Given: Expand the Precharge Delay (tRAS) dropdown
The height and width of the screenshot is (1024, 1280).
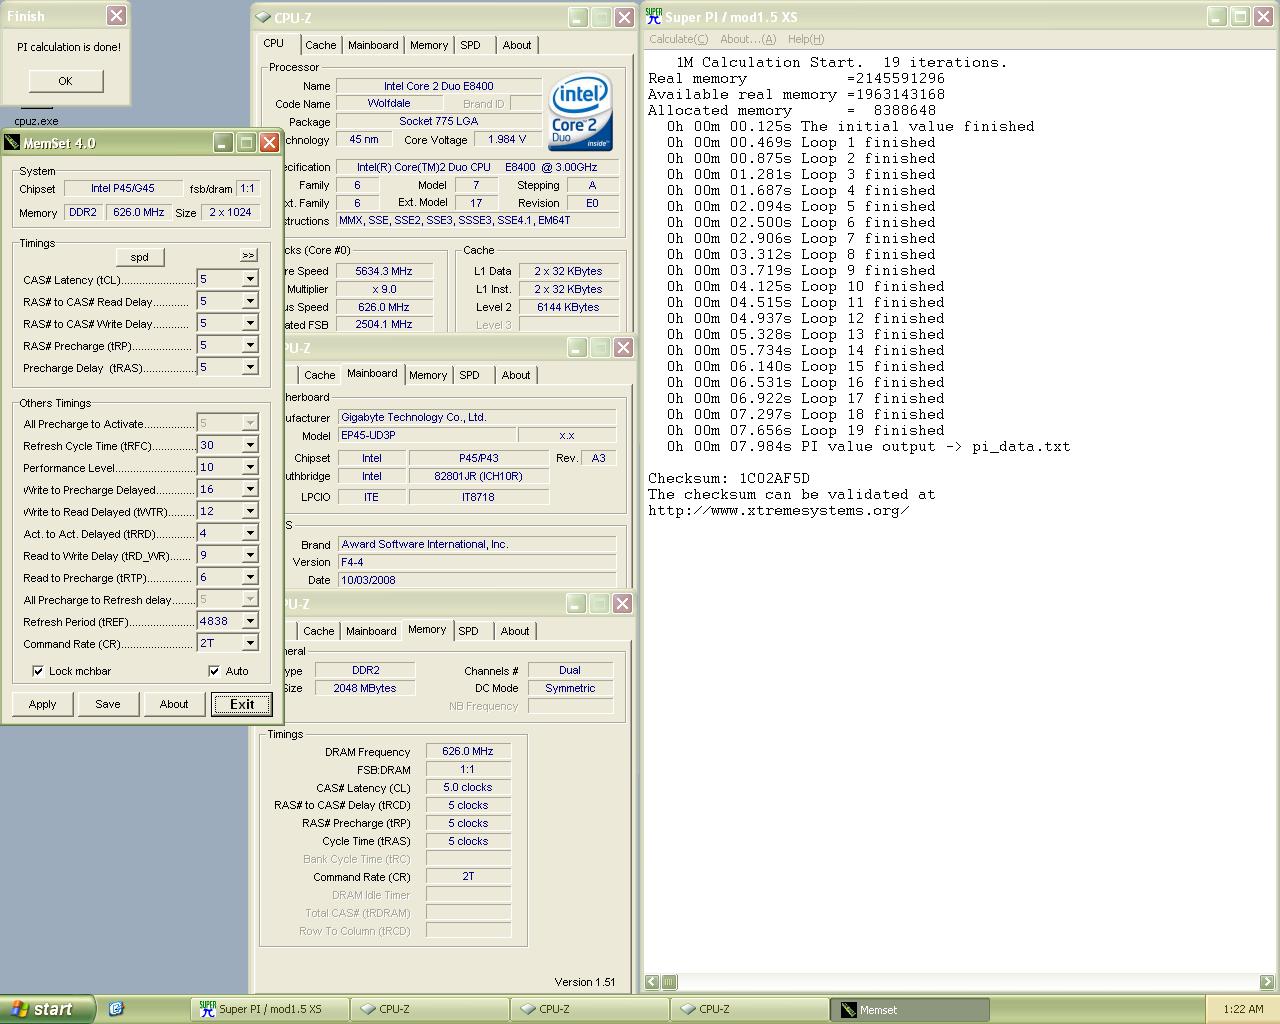Looking at the screenshot, I should click(x=250, y=367).
